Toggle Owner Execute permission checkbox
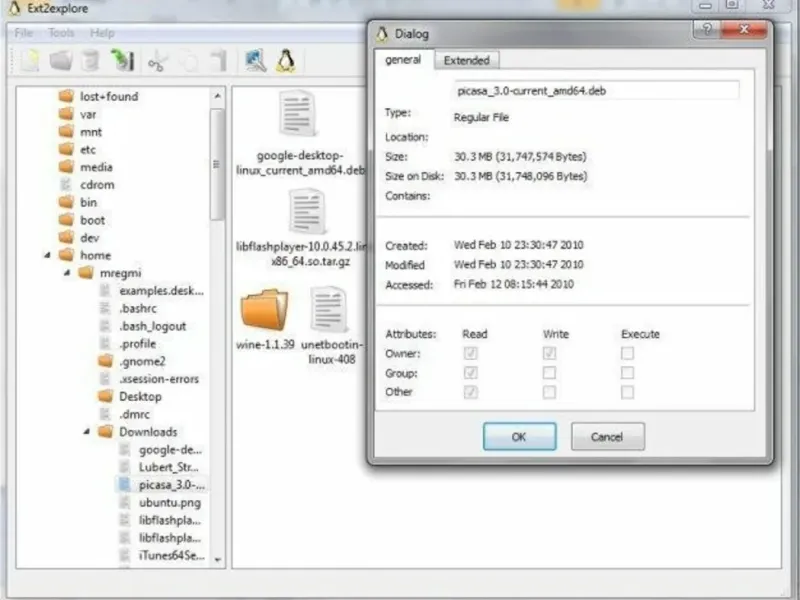 coord(627,353)
